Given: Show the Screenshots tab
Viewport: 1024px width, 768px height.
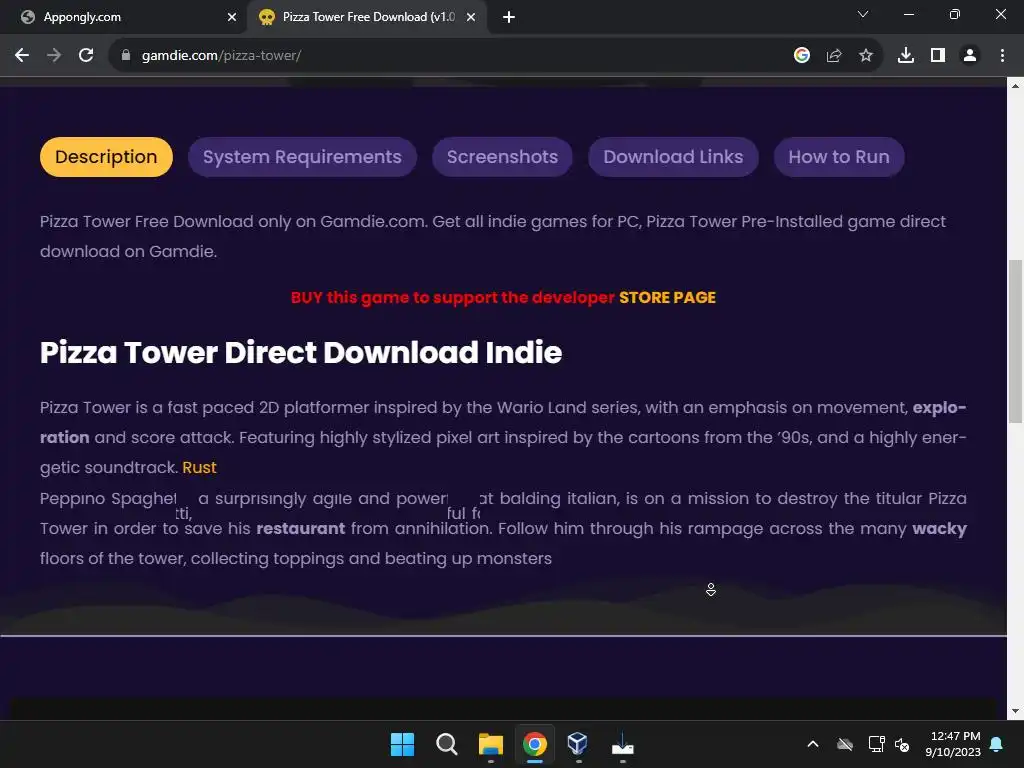Looking at the screenshot, I should [x=502, y=157].
